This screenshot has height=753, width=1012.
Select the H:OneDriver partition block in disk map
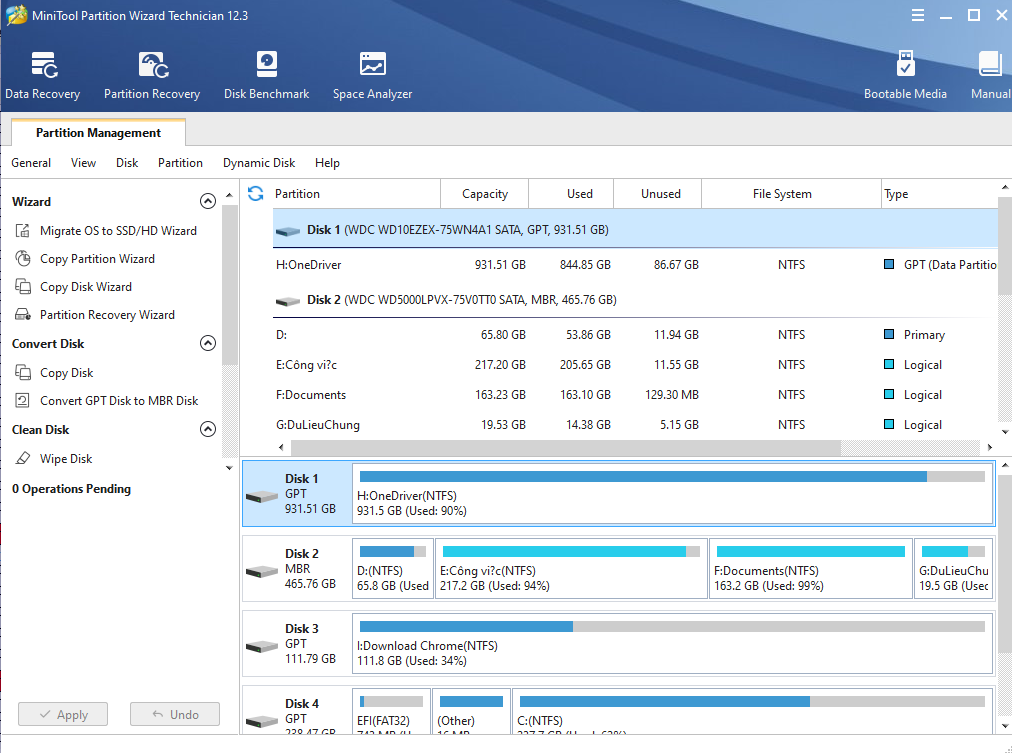673,494
